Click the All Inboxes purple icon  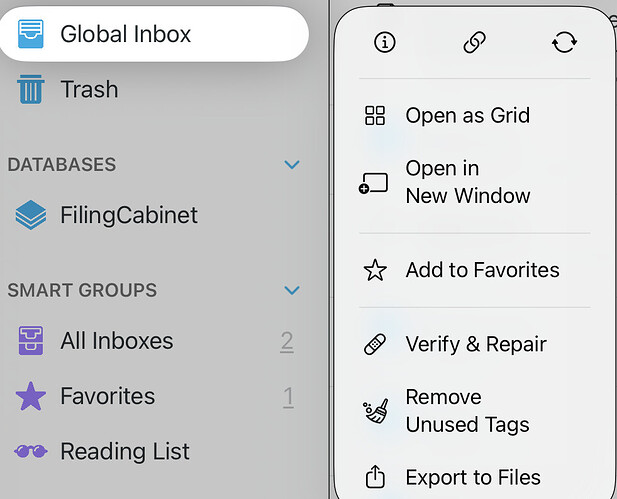point(31,342)
